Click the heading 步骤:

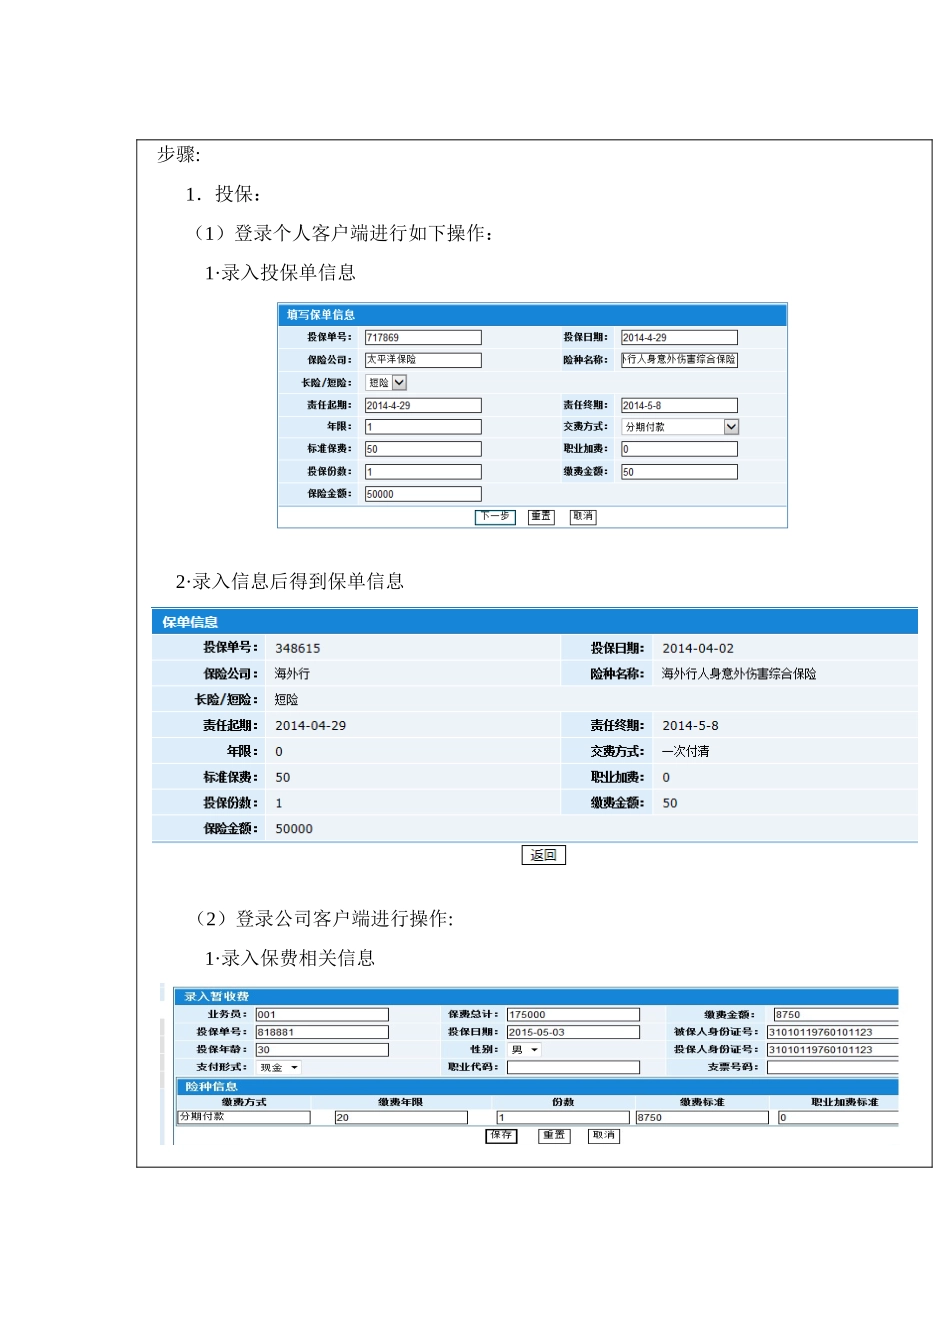tap(179, 154)
